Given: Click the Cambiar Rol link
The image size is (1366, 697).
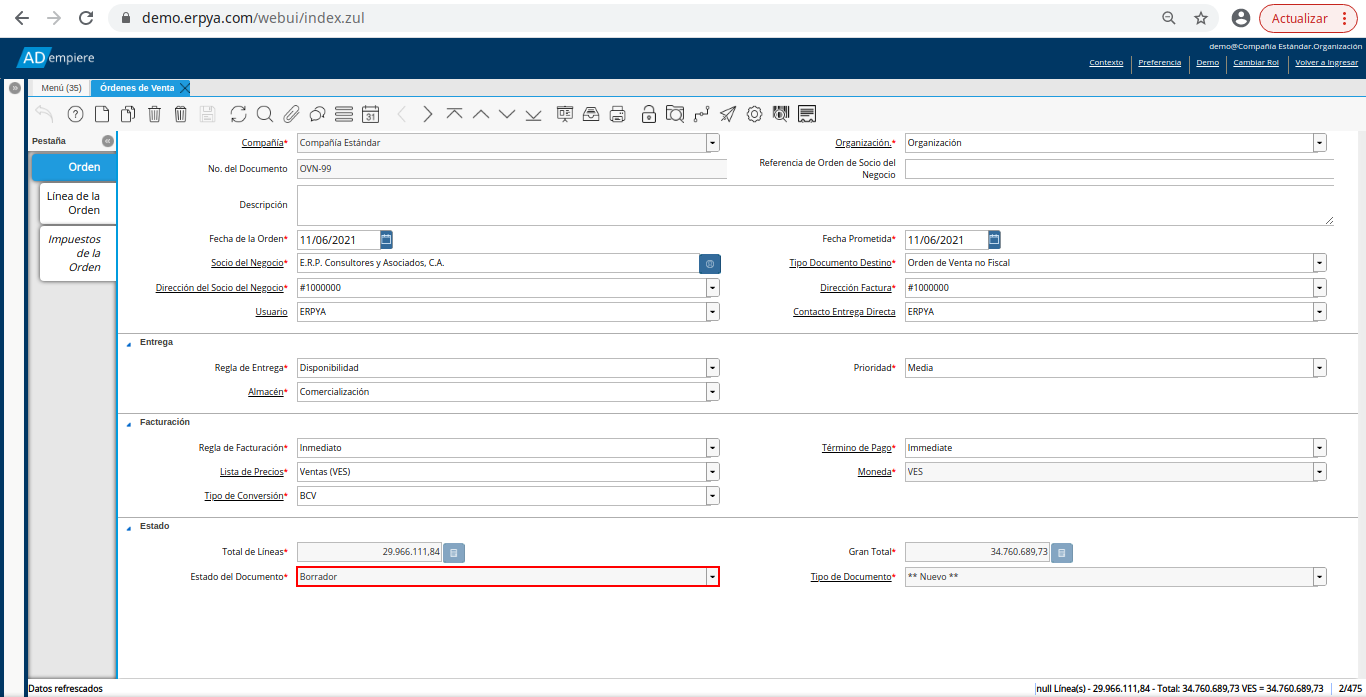Looking at the screenshot, I should (x=1256, y=62).
